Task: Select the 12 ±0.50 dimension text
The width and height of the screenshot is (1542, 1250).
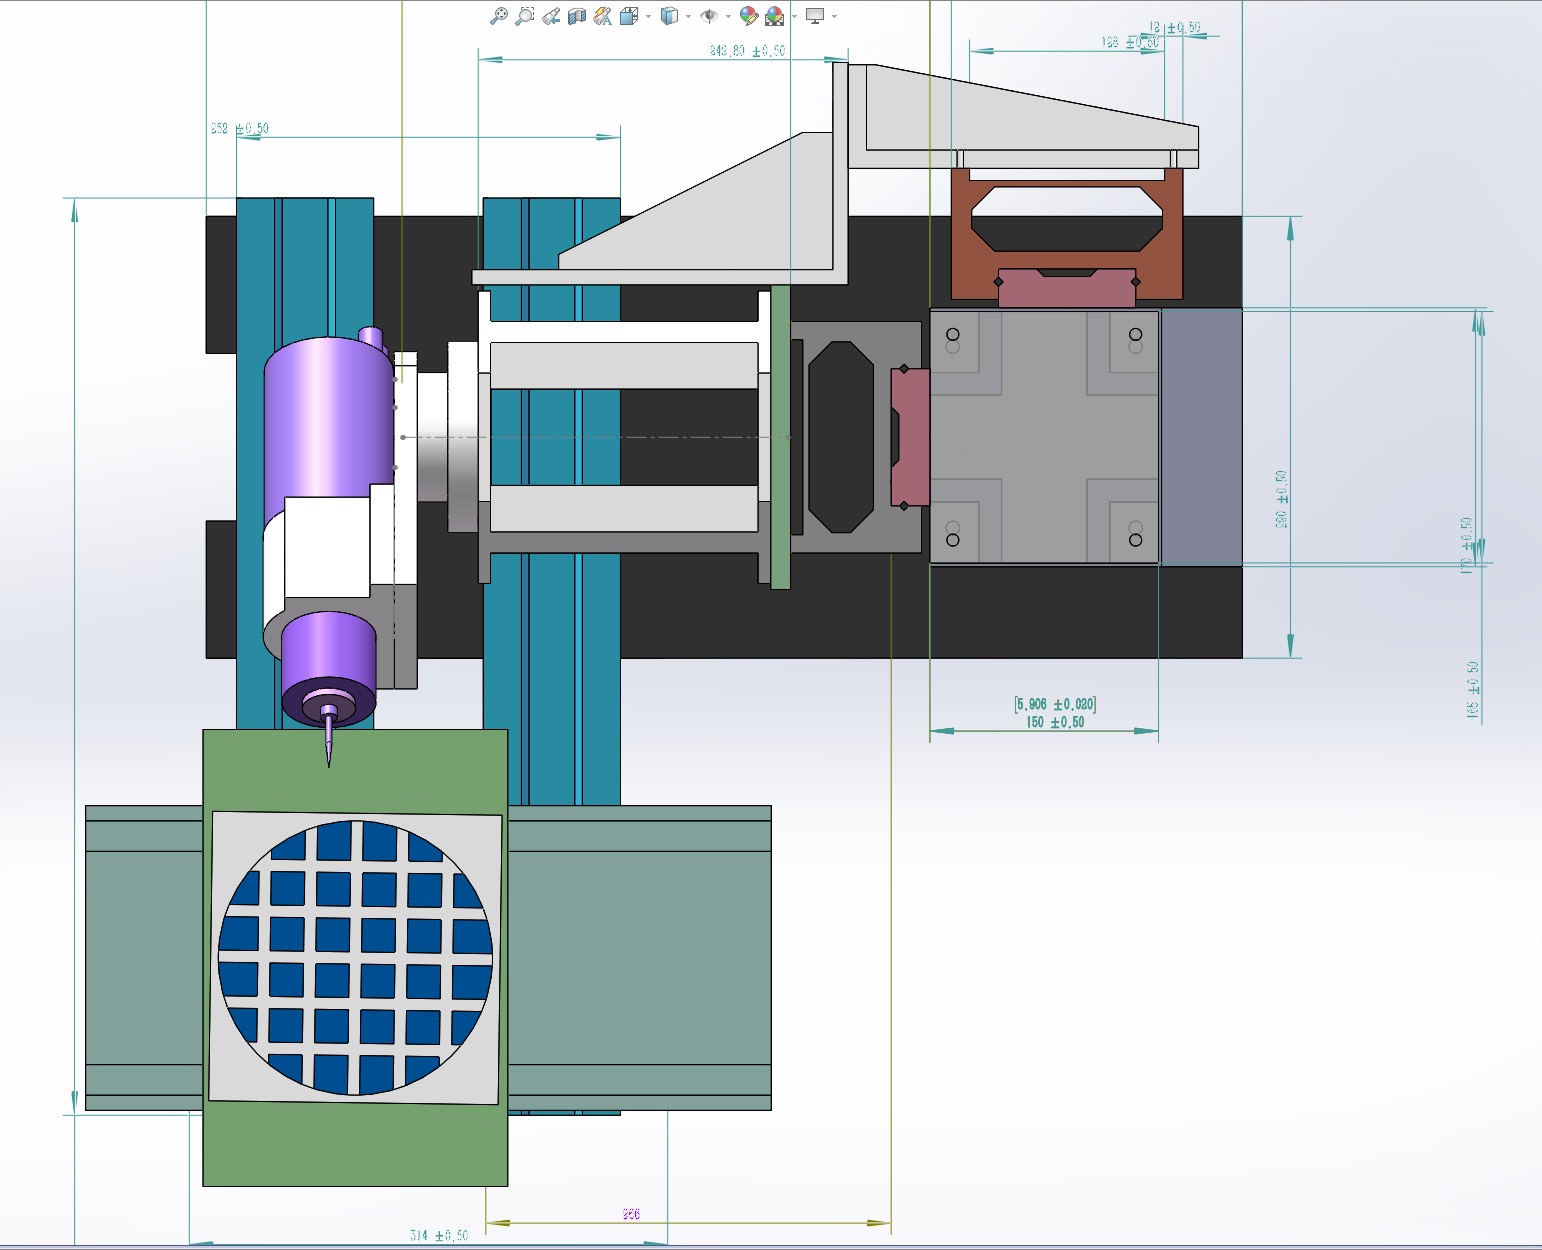Action: point(1174,28)
